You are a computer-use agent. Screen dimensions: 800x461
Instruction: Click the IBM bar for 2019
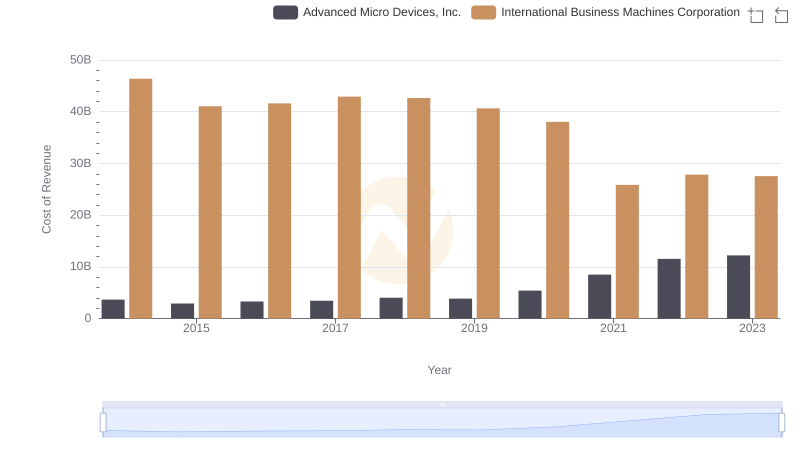(488, 213)
